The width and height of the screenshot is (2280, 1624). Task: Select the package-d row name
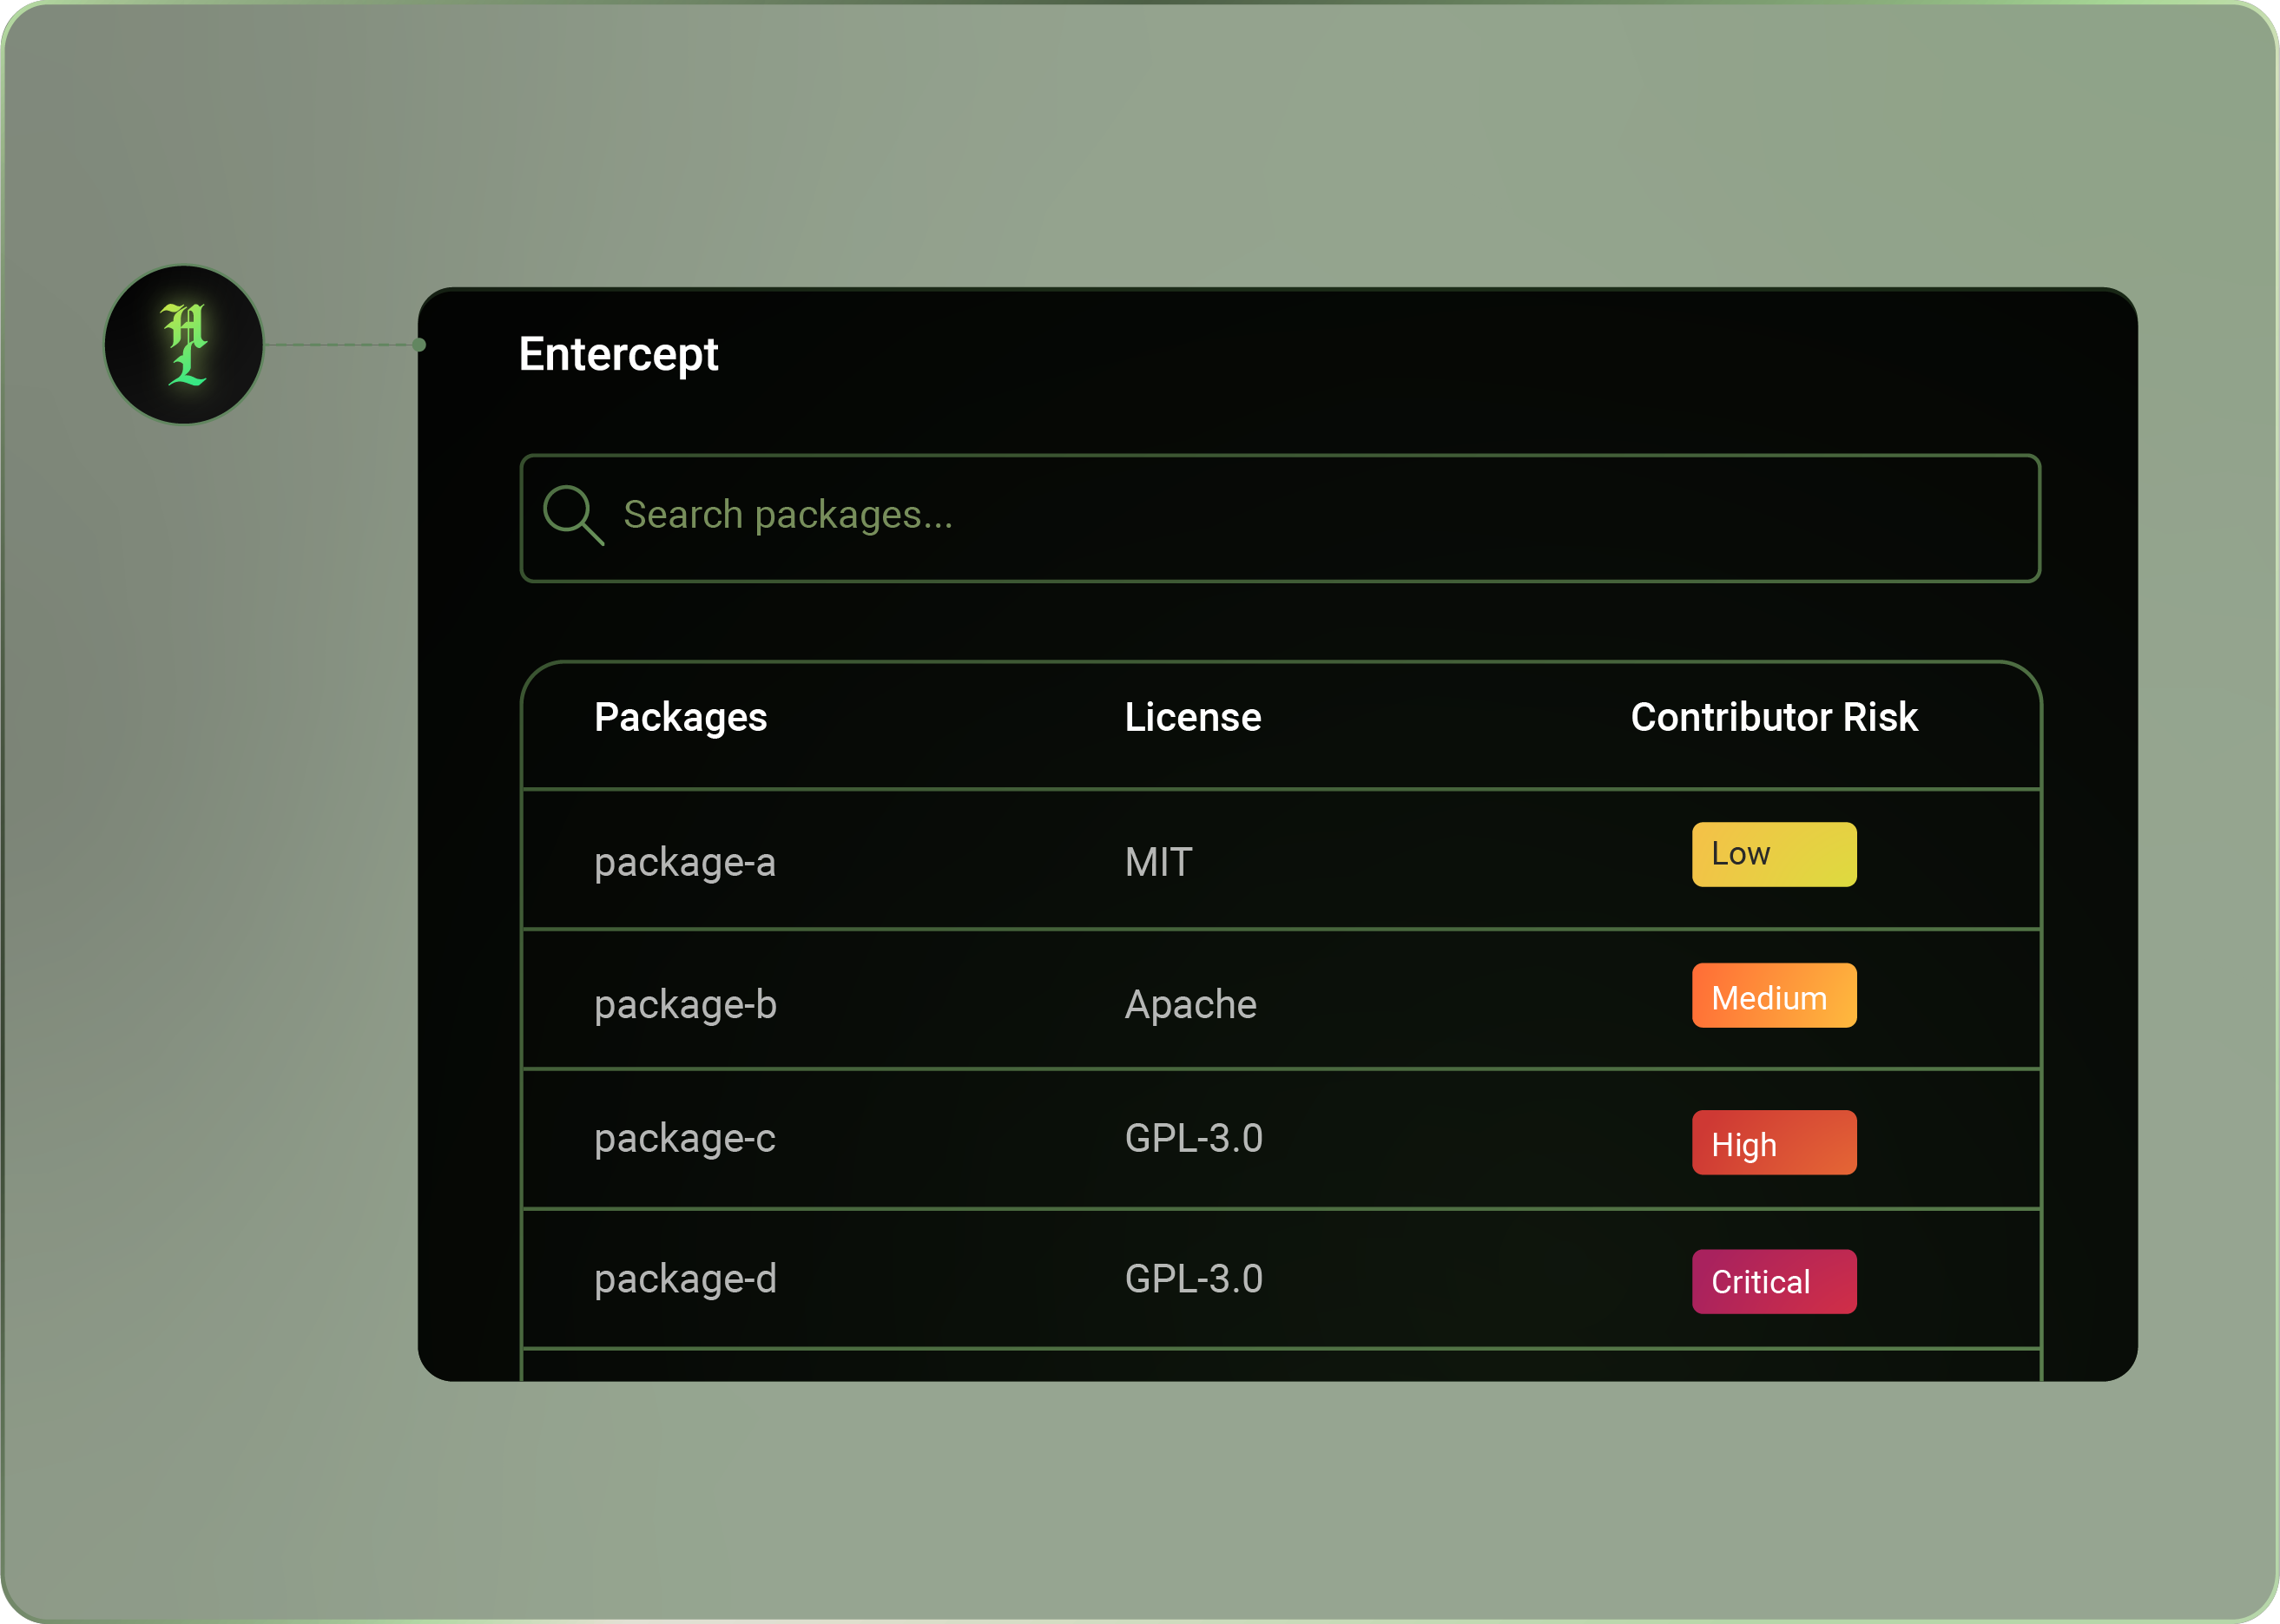click(x=685, y=1279)
